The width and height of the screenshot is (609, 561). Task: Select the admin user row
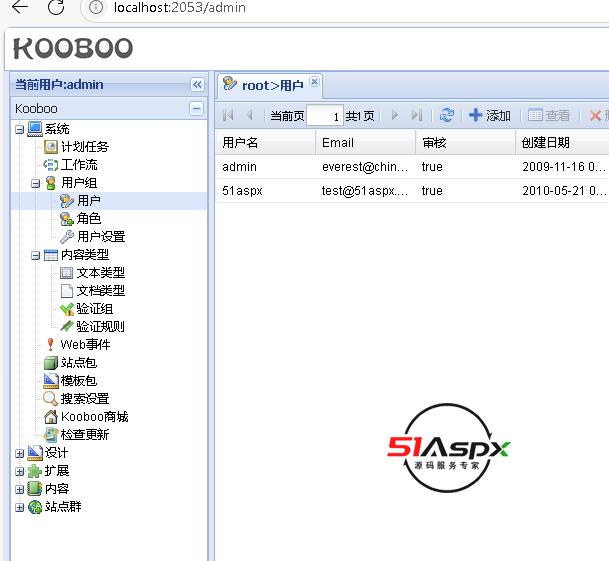coord(412,167)
